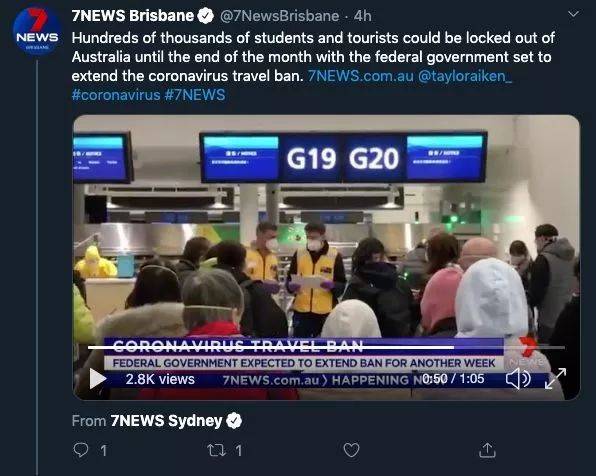The height and width of the screenshot is (476, 596).
Task: Open the #7NEWS hashtag
Action: [195, 95]
